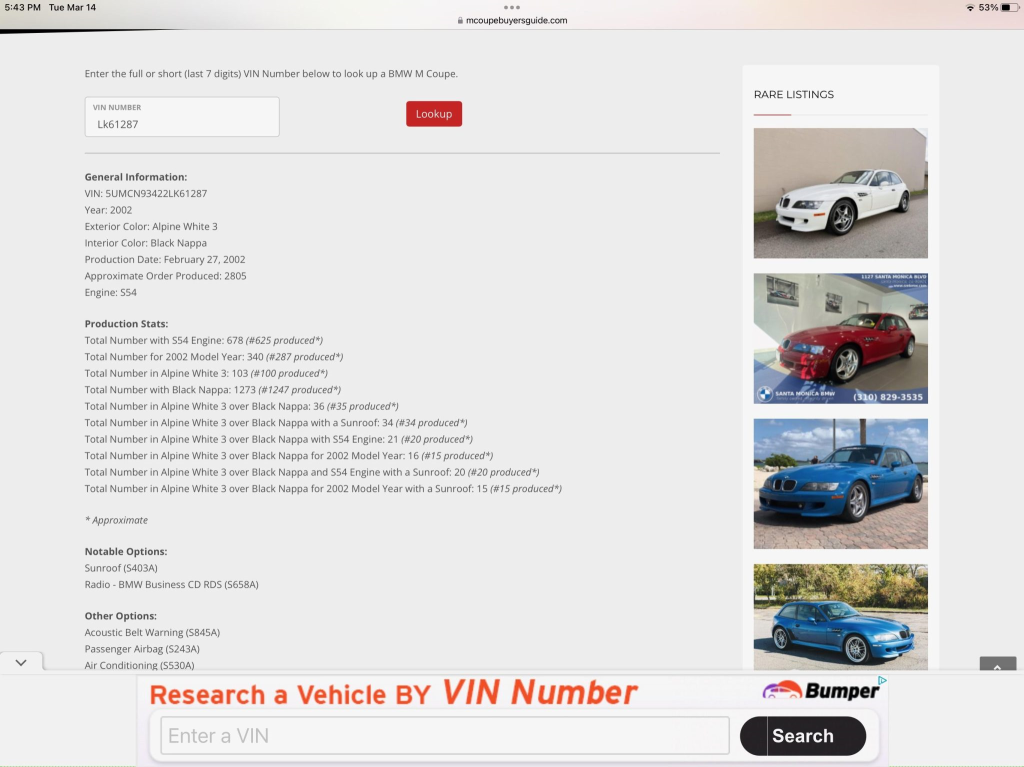Click the RARE LISTINGS heading
1024x767 pixels.
click(793, 94)
